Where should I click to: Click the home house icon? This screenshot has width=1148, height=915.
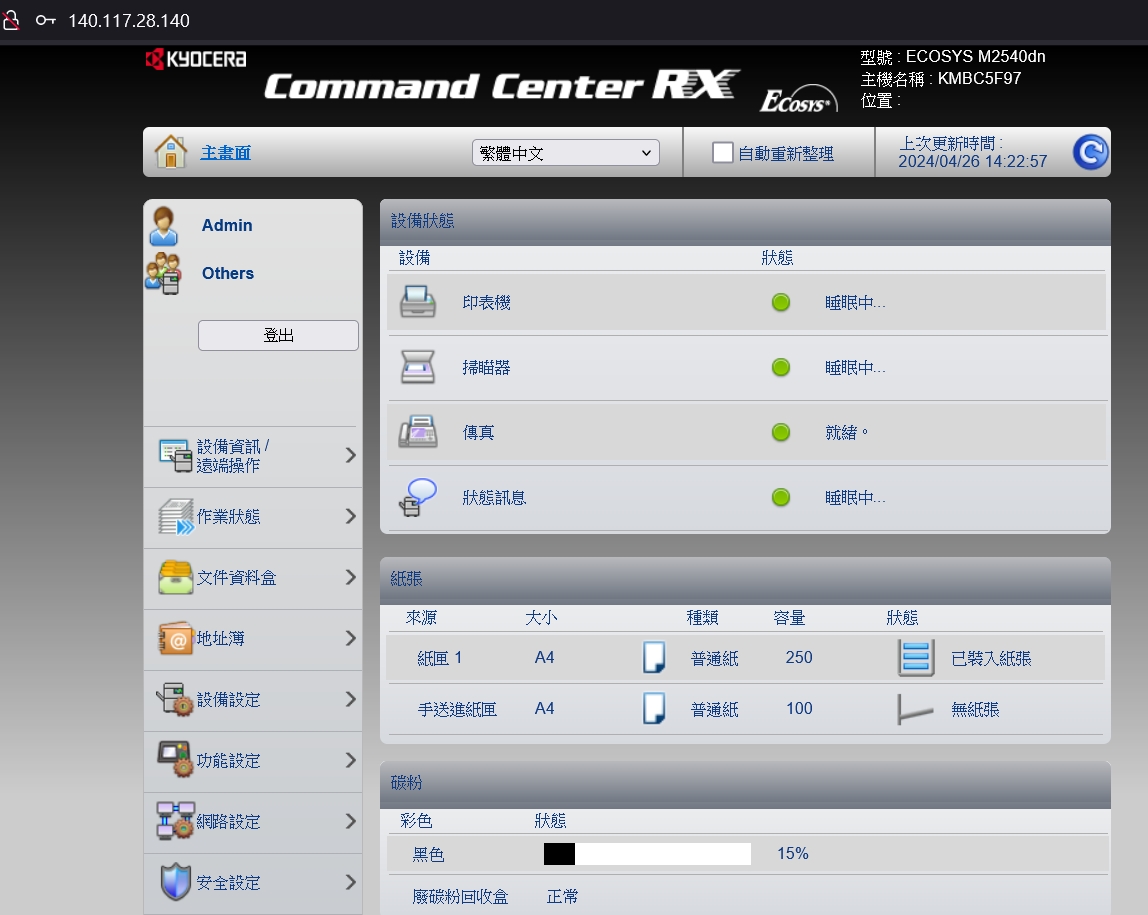pos(171,152)
